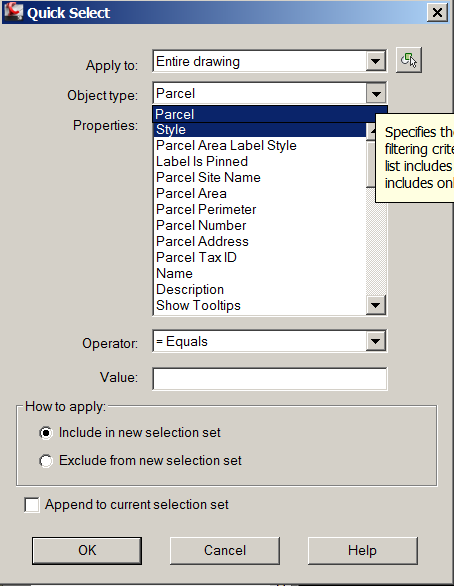Select the Style property
The image size is (454, 586).
pos(260,130)
